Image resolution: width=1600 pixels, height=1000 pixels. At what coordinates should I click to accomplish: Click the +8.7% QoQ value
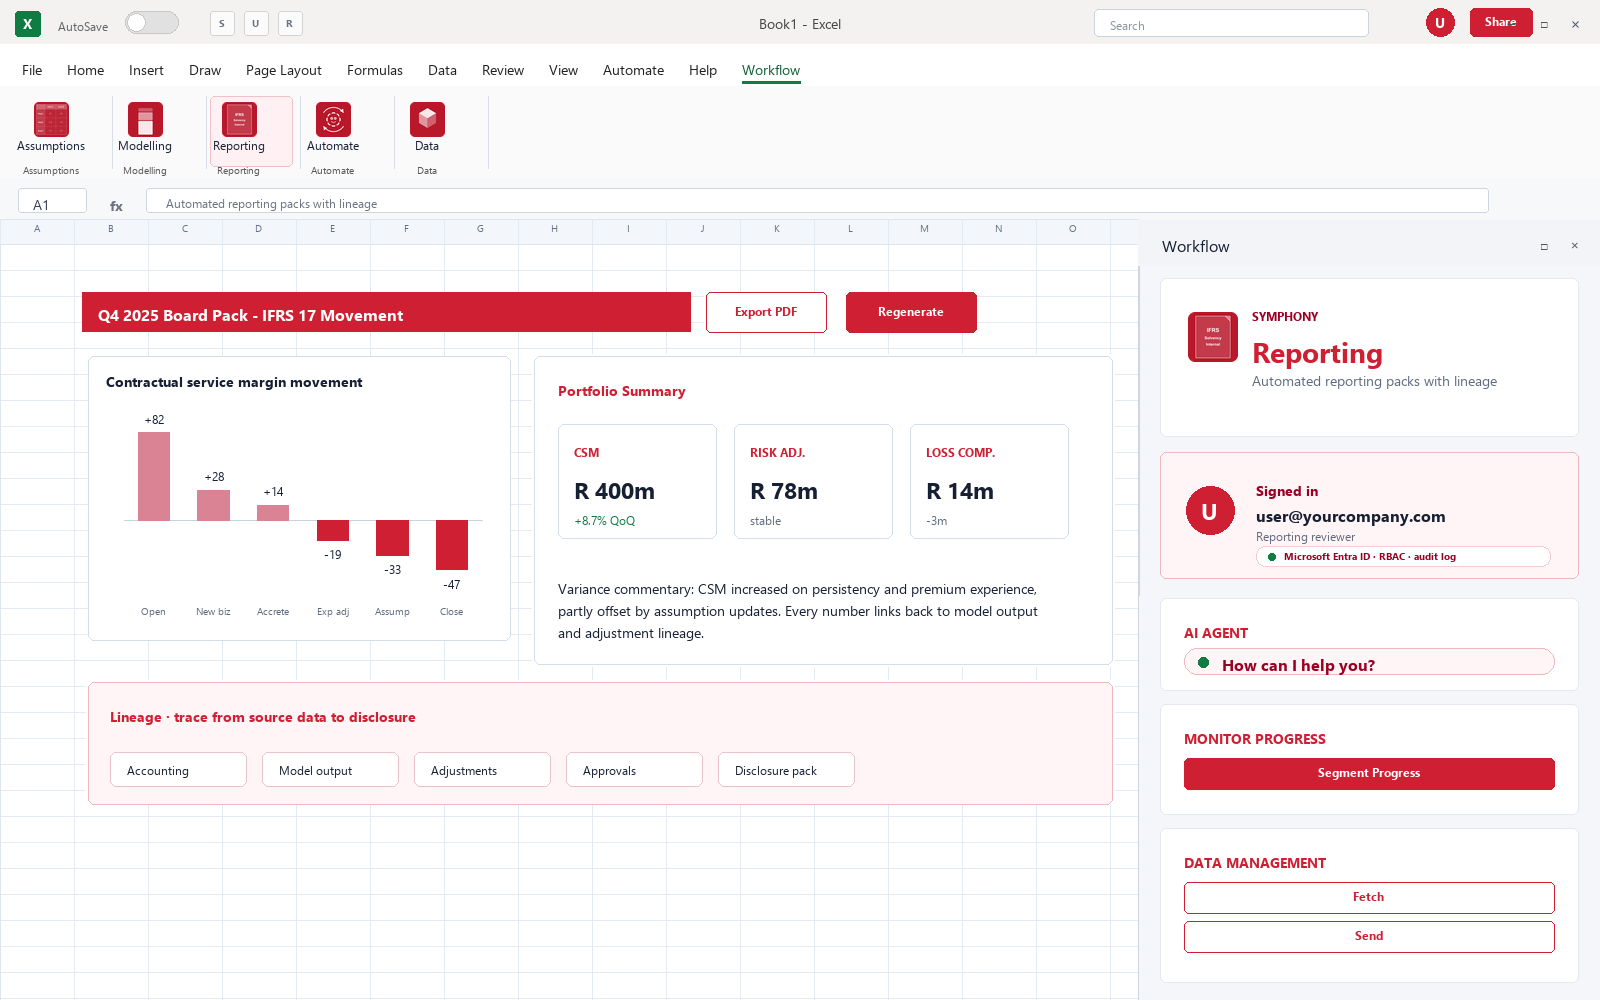point(604,521)
